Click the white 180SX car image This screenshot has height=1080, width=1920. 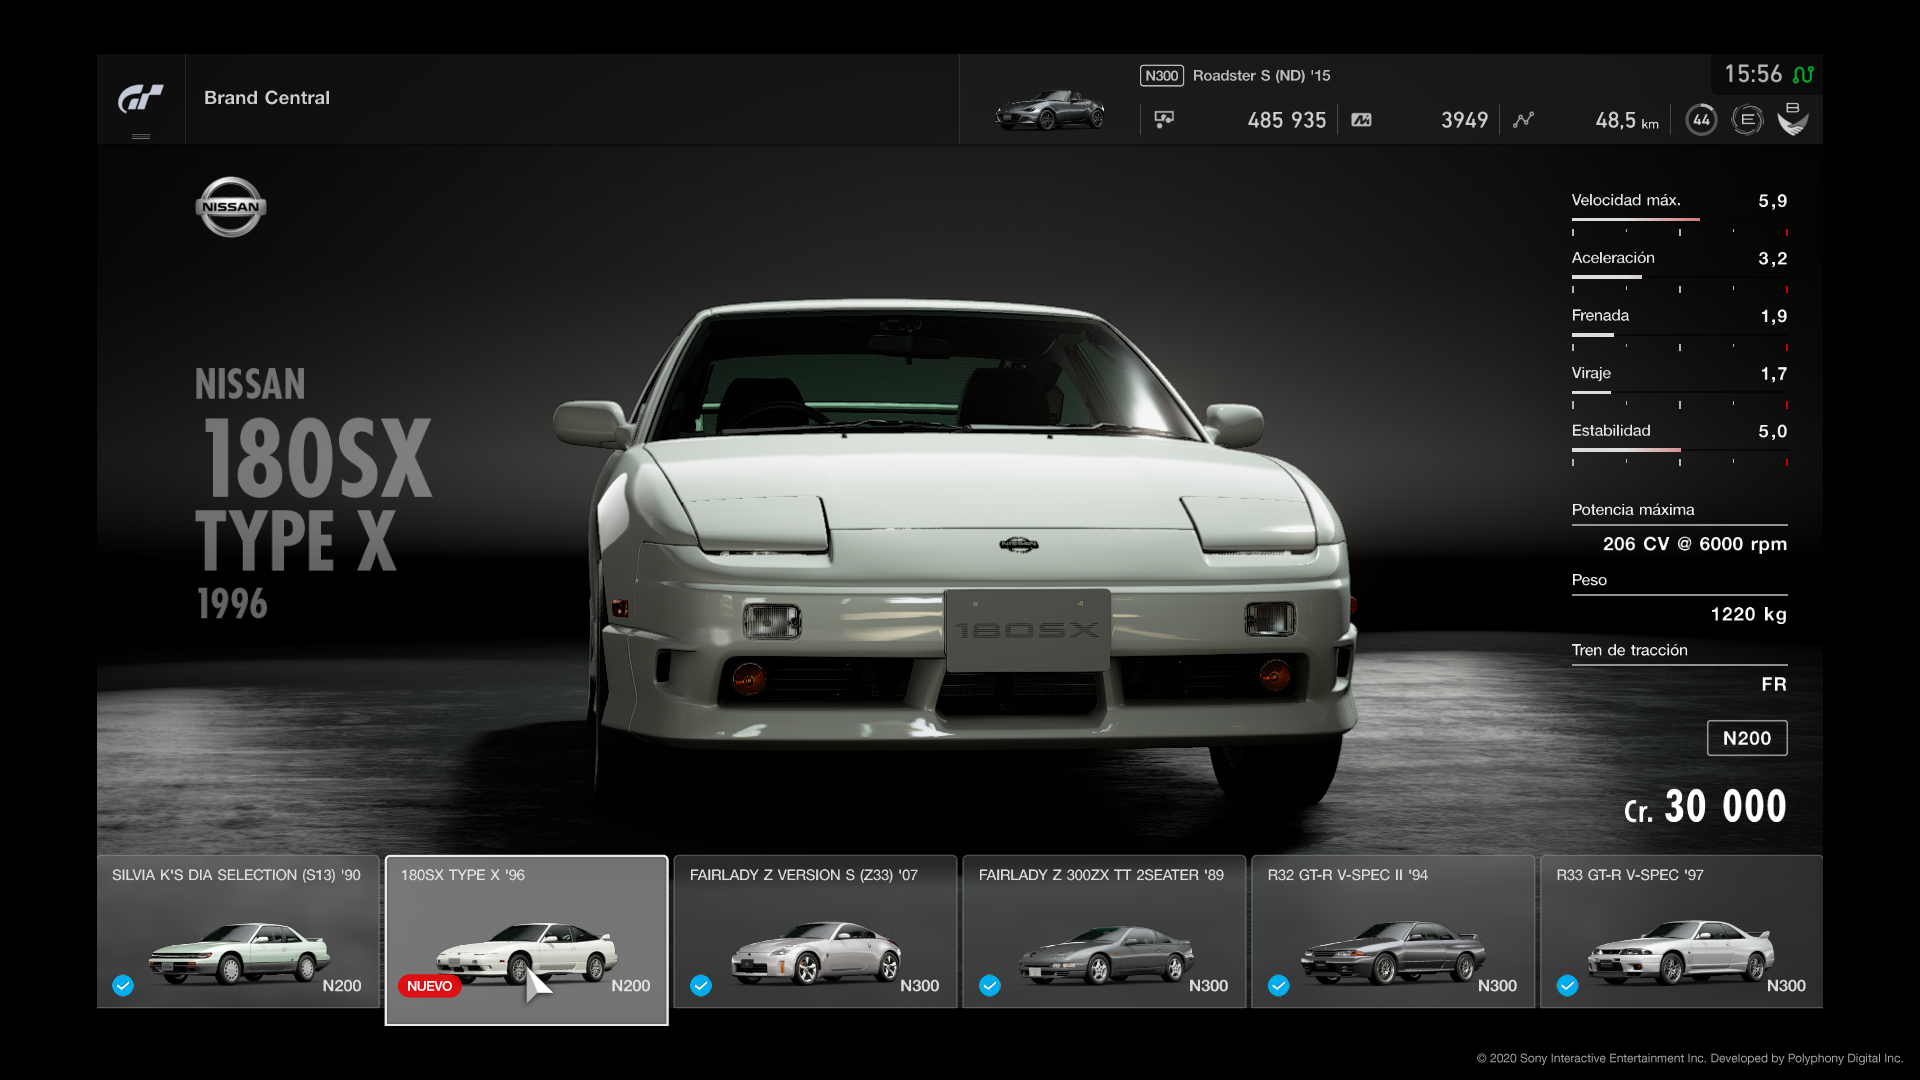pos(955,550)
